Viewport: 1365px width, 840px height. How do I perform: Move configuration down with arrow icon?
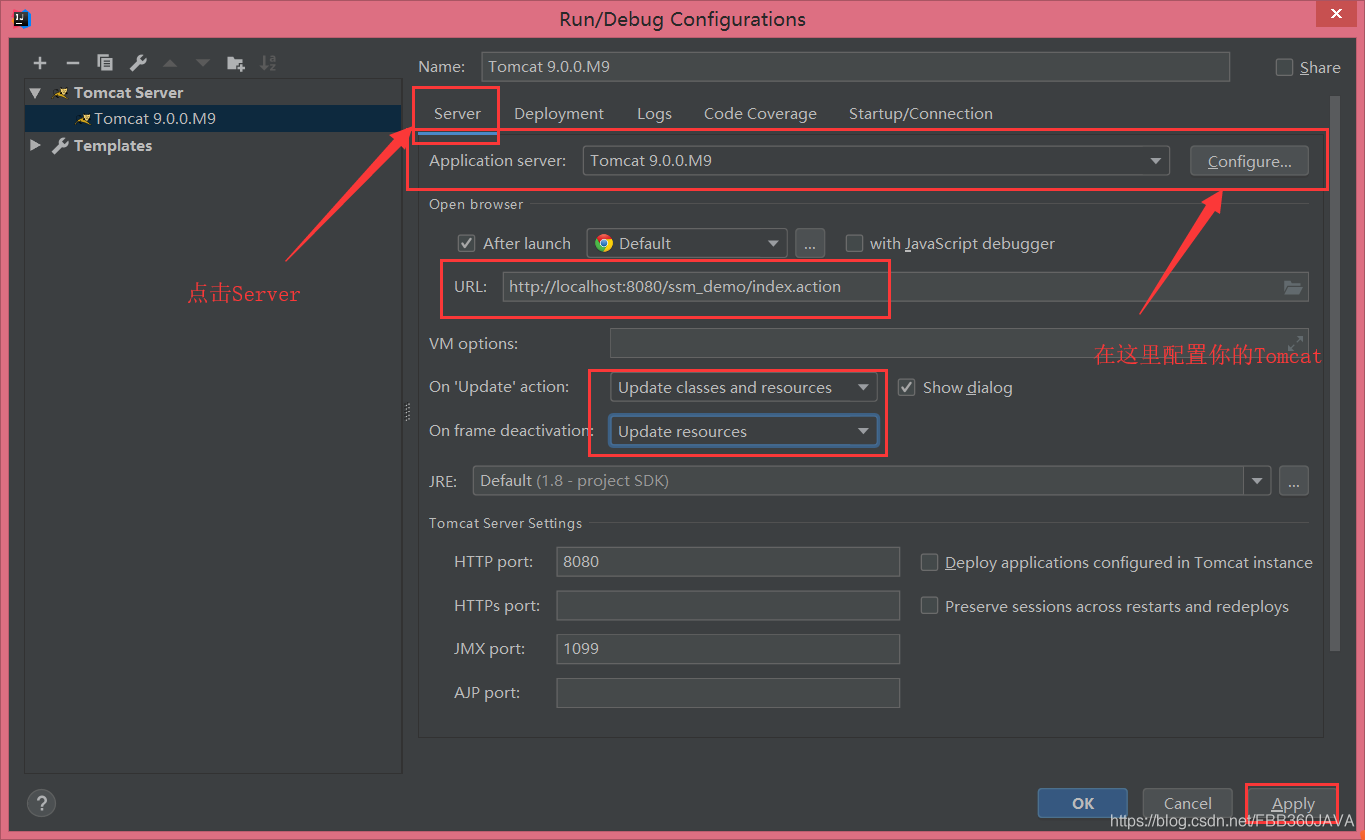click(x=203, y=63)
